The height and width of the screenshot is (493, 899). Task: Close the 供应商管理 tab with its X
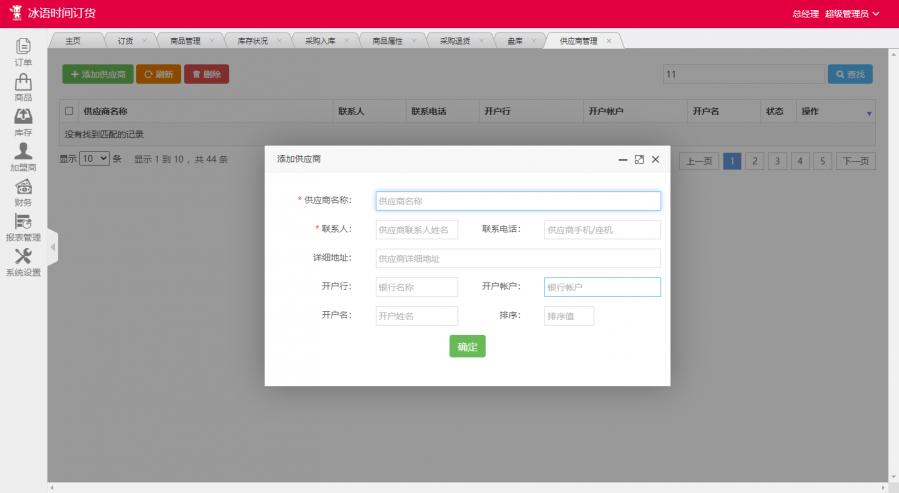[x=609, y=41]
